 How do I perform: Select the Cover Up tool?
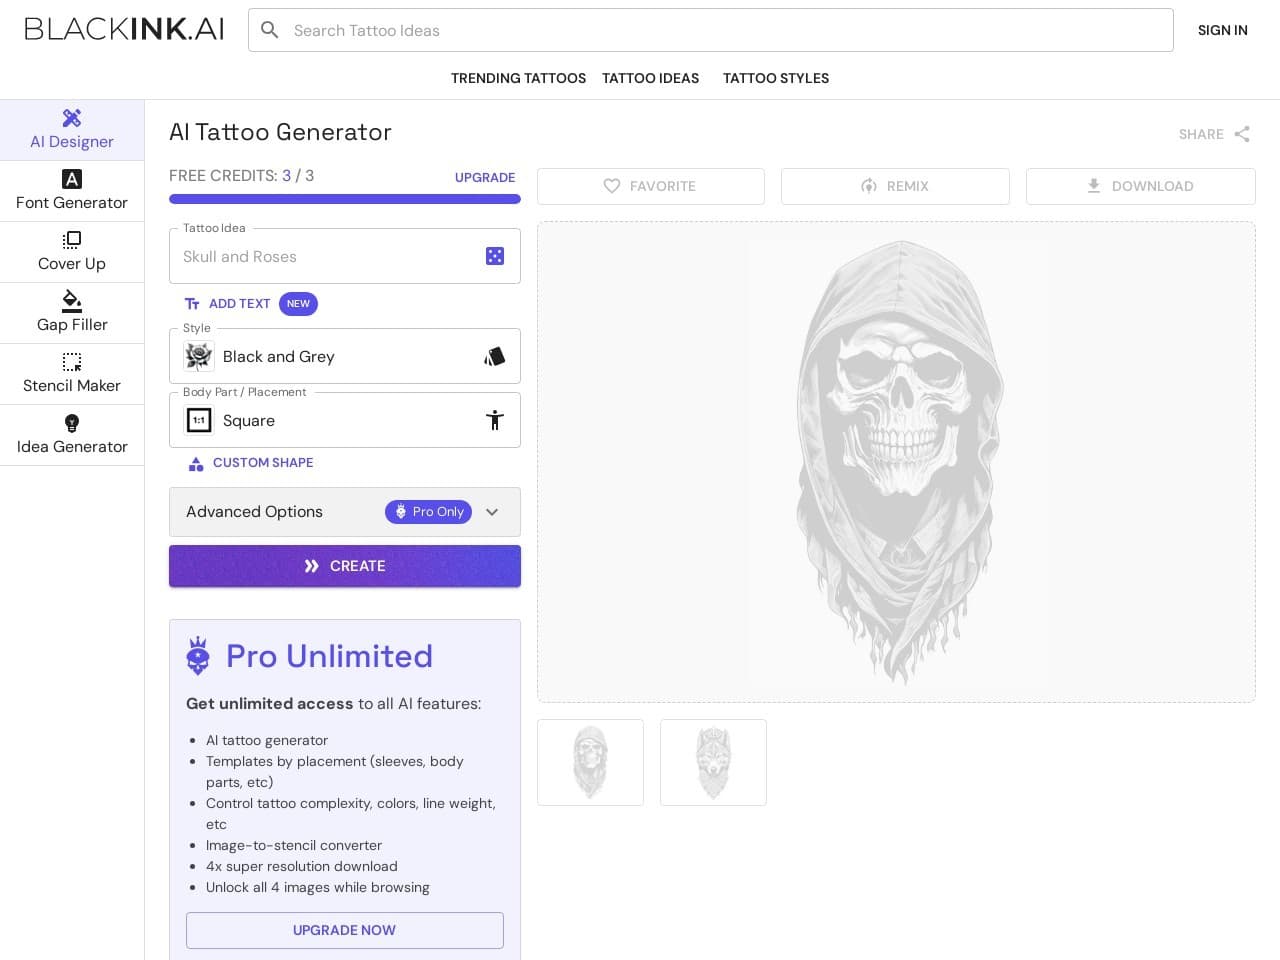click(72, 252)
